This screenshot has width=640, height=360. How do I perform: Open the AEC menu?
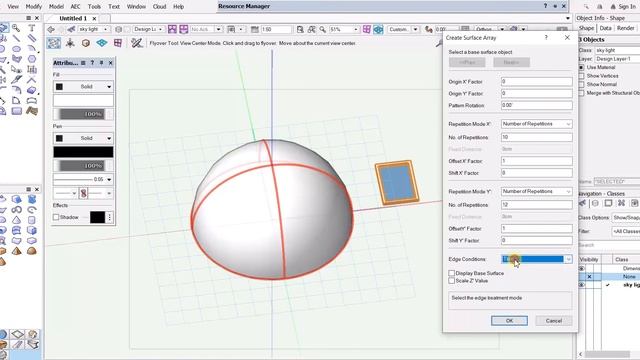coord(76,7)
